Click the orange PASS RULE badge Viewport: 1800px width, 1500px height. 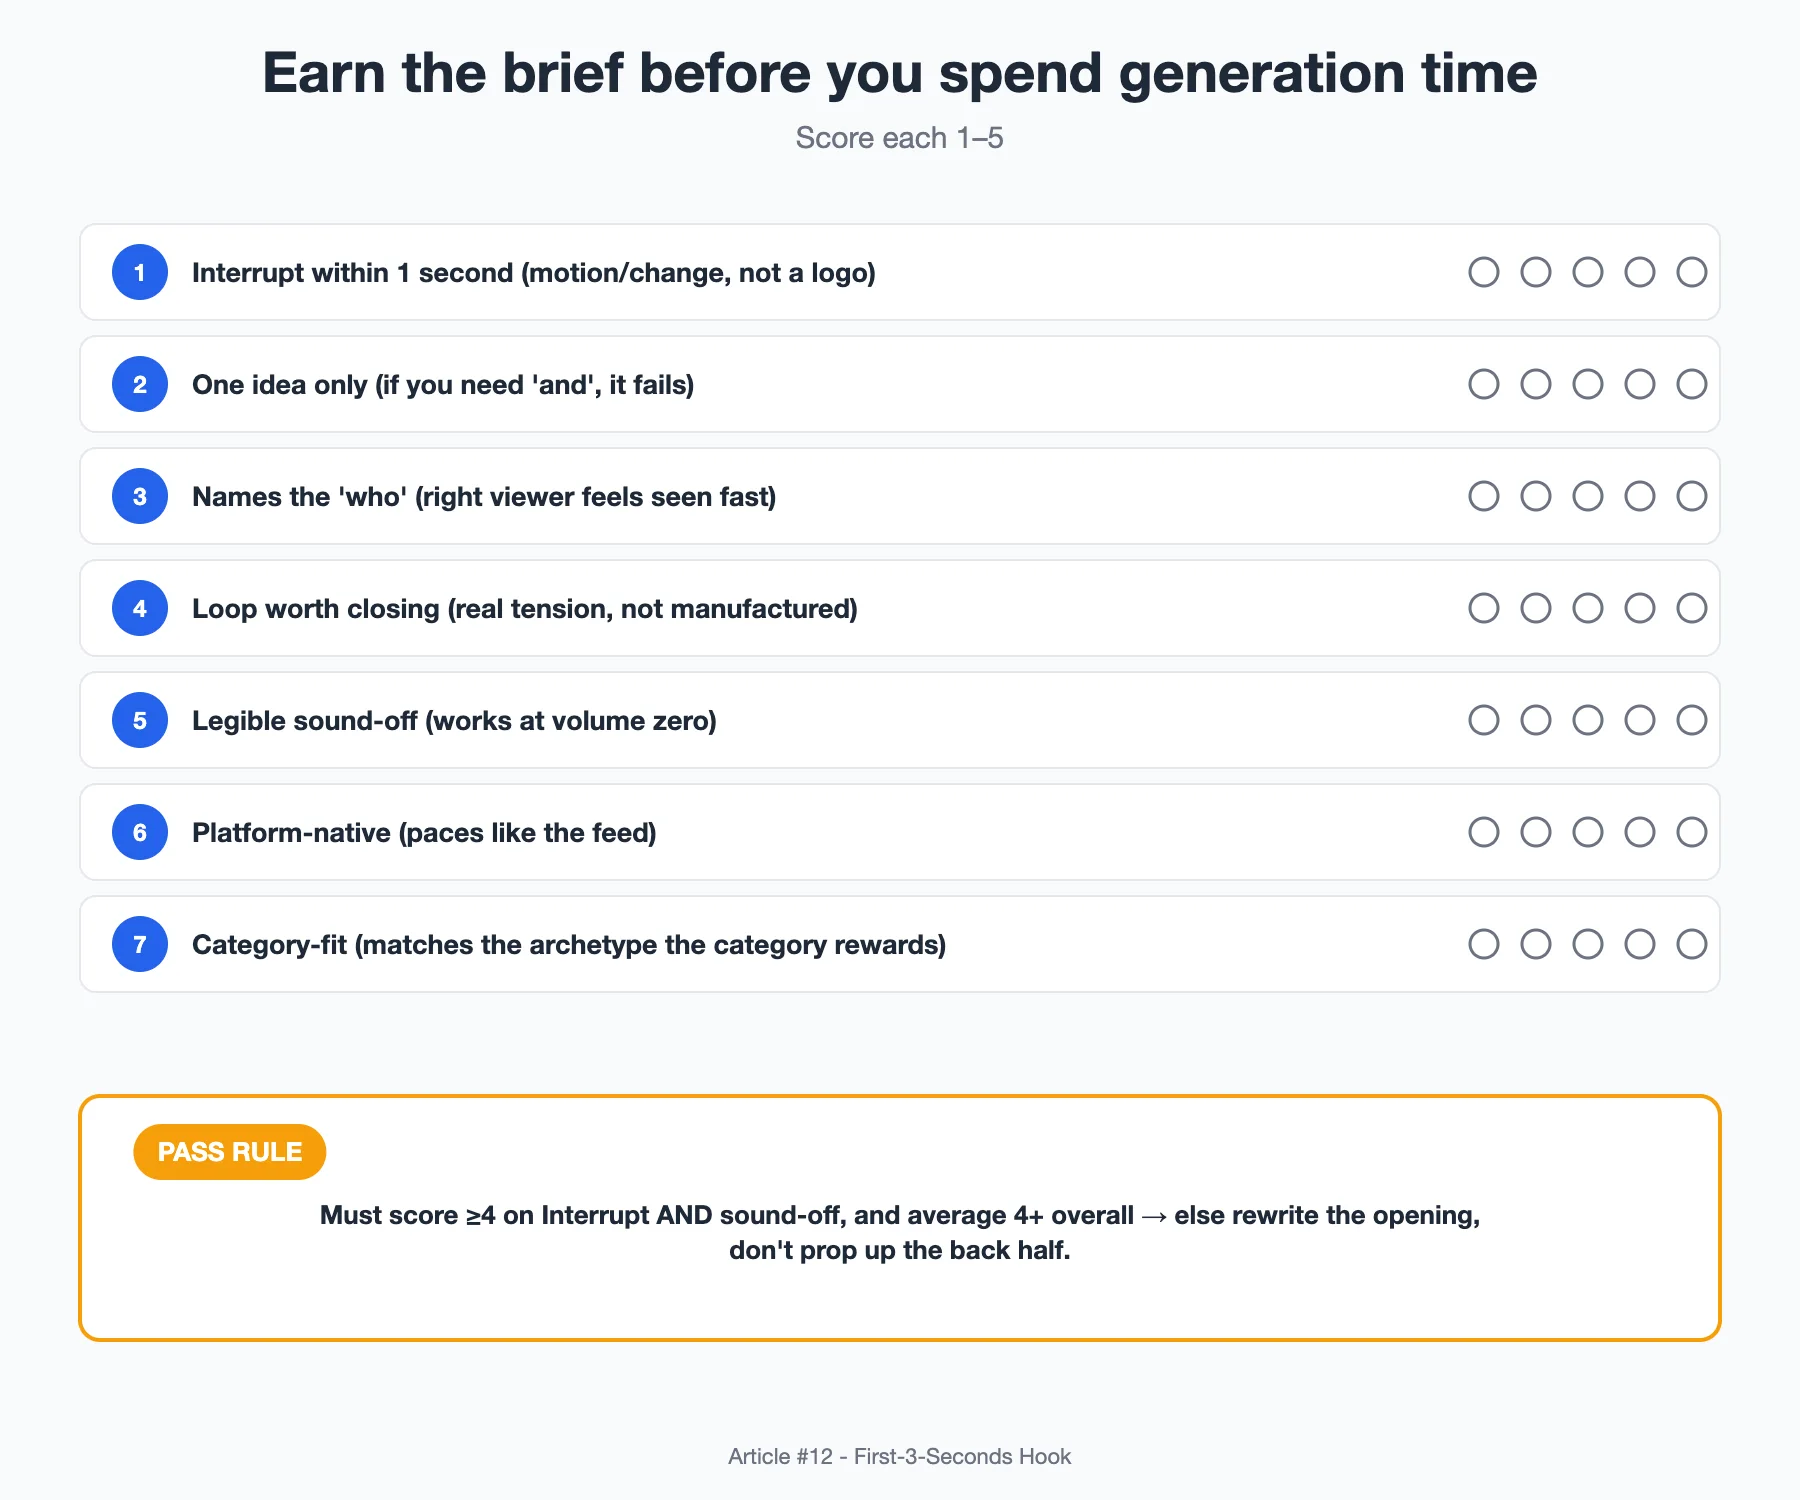230,1152
